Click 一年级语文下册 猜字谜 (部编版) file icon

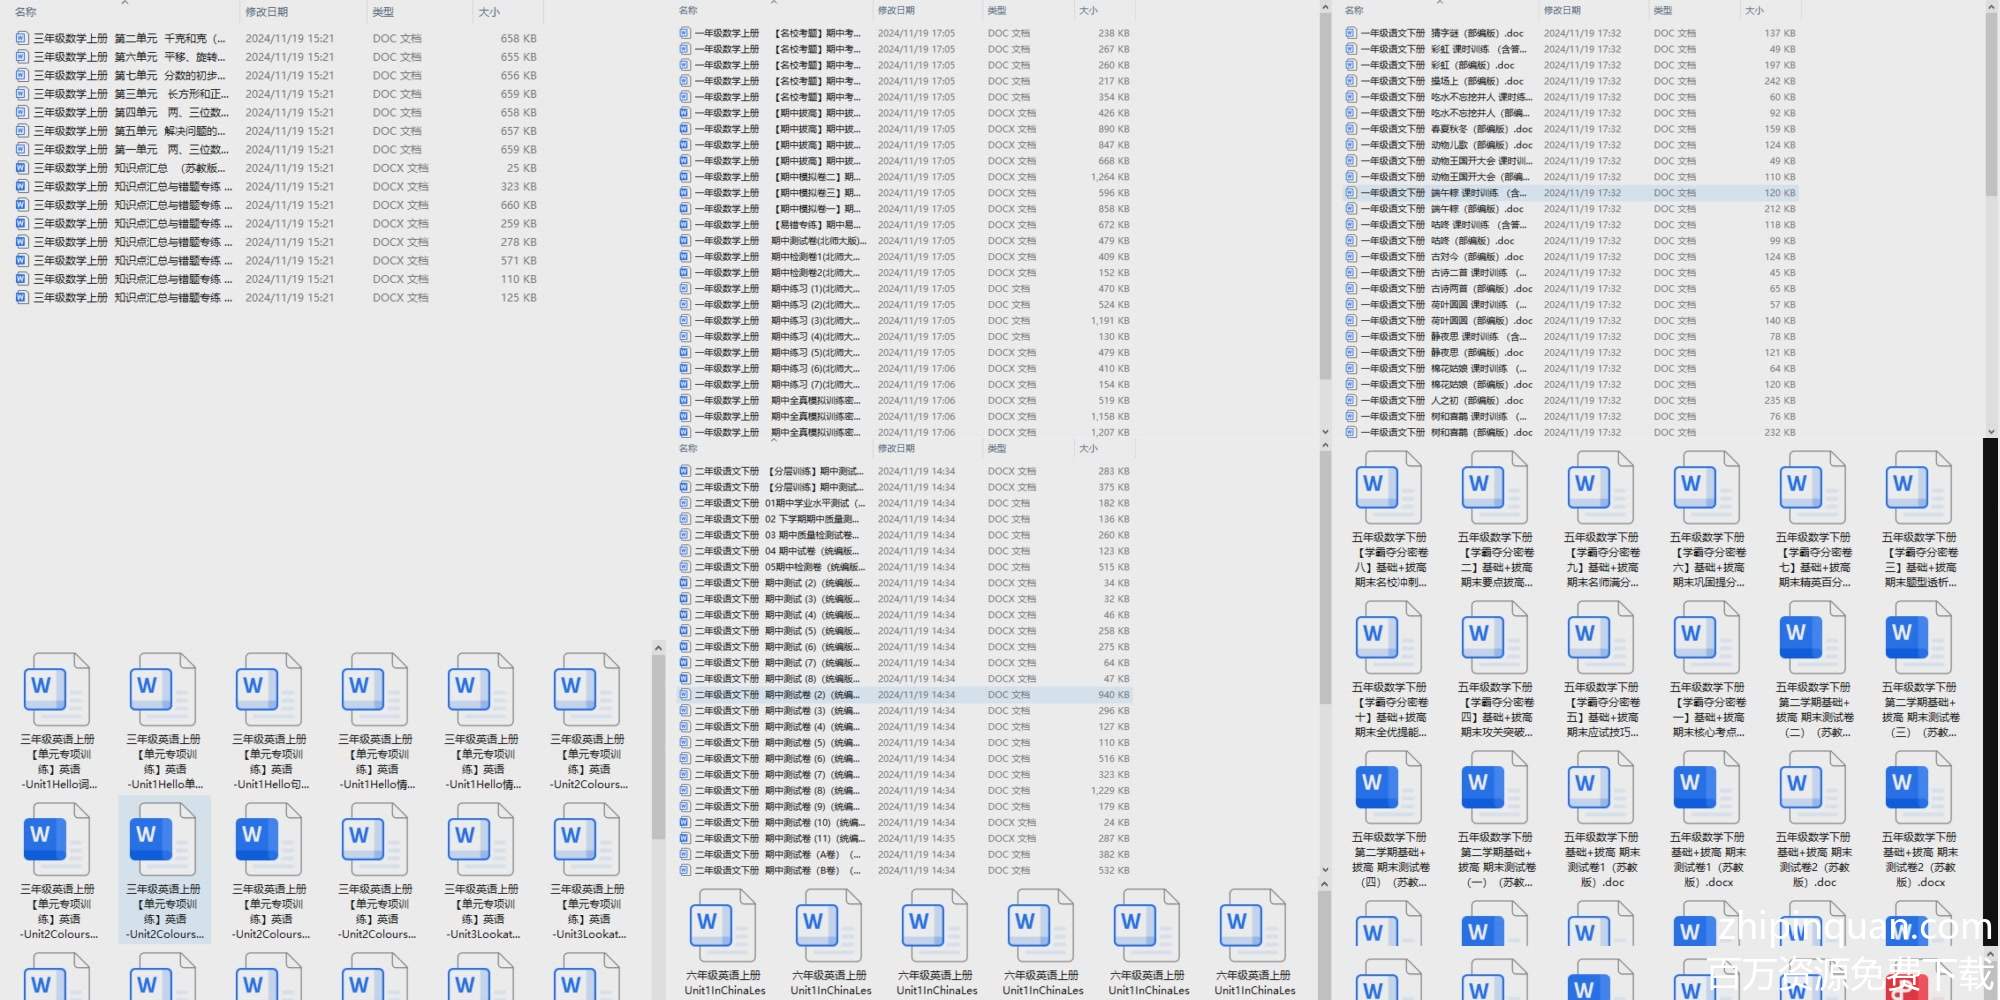[1351, 33]
